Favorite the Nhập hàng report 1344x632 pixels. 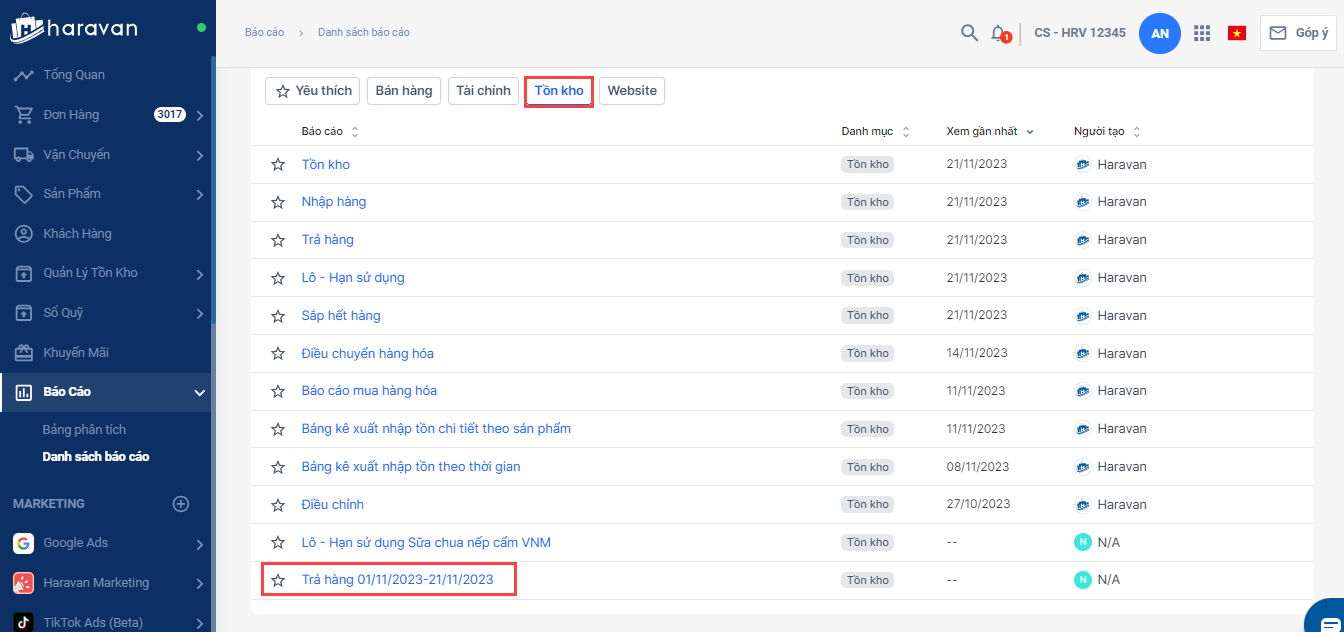point(278,203)
